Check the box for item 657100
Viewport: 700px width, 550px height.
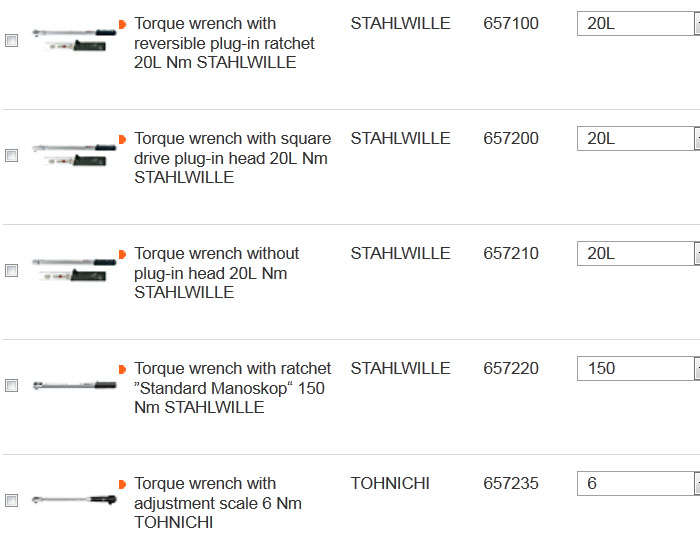12,41
